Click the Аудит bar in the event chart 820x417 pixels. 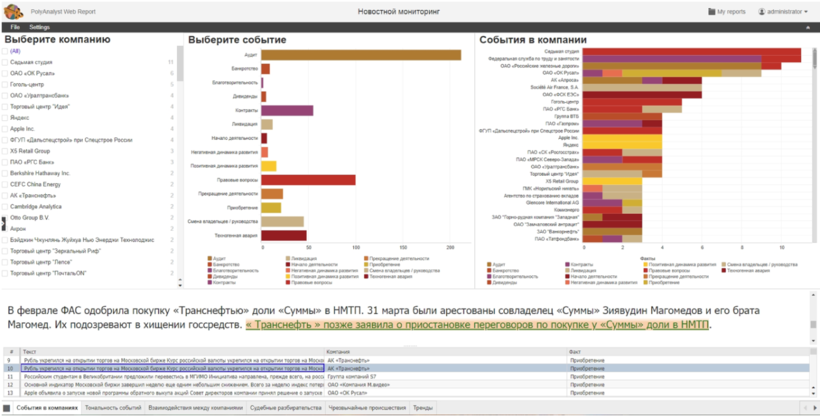coord(361,55)
